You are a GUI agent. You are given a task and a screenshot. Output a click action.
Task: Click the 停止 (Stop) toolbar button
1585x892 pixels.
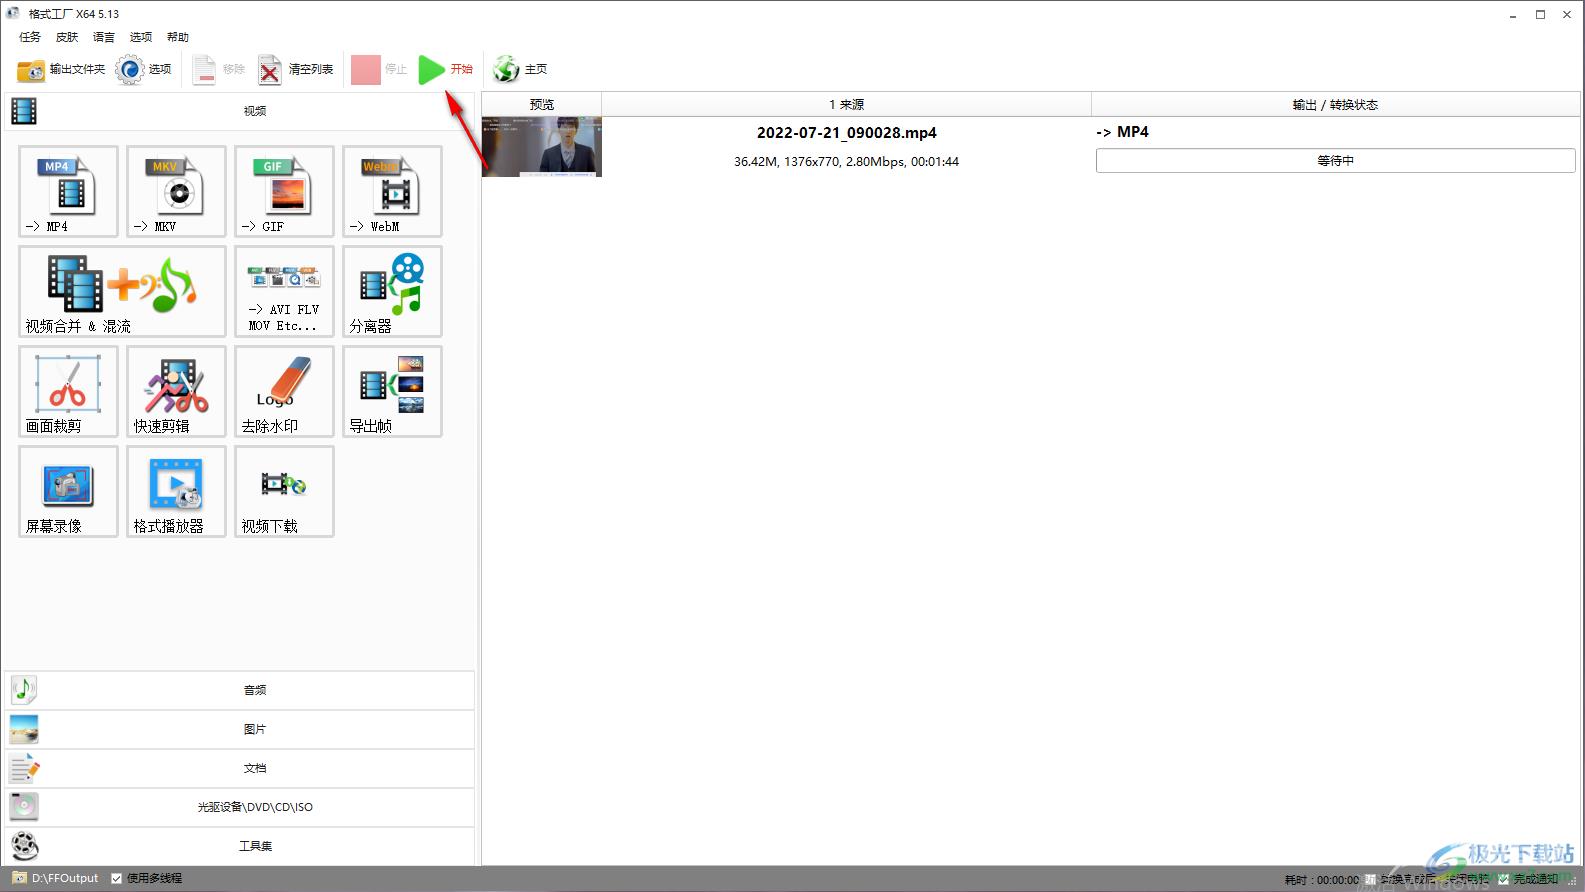[379, 69]
